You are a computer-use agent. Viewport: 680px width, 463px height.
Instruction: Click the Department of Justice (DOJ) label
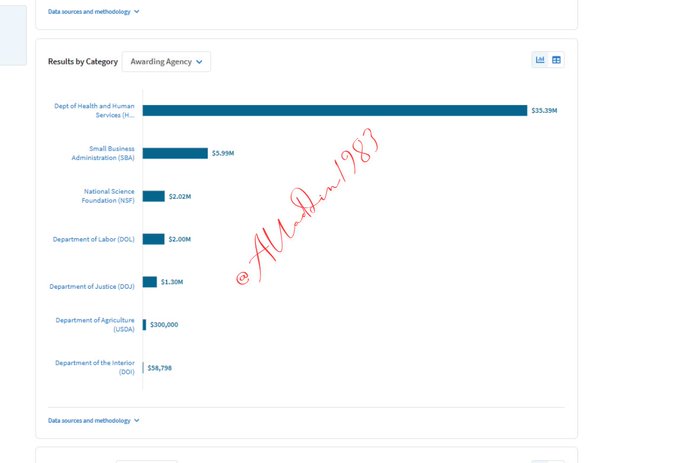[x=92, y=286]
